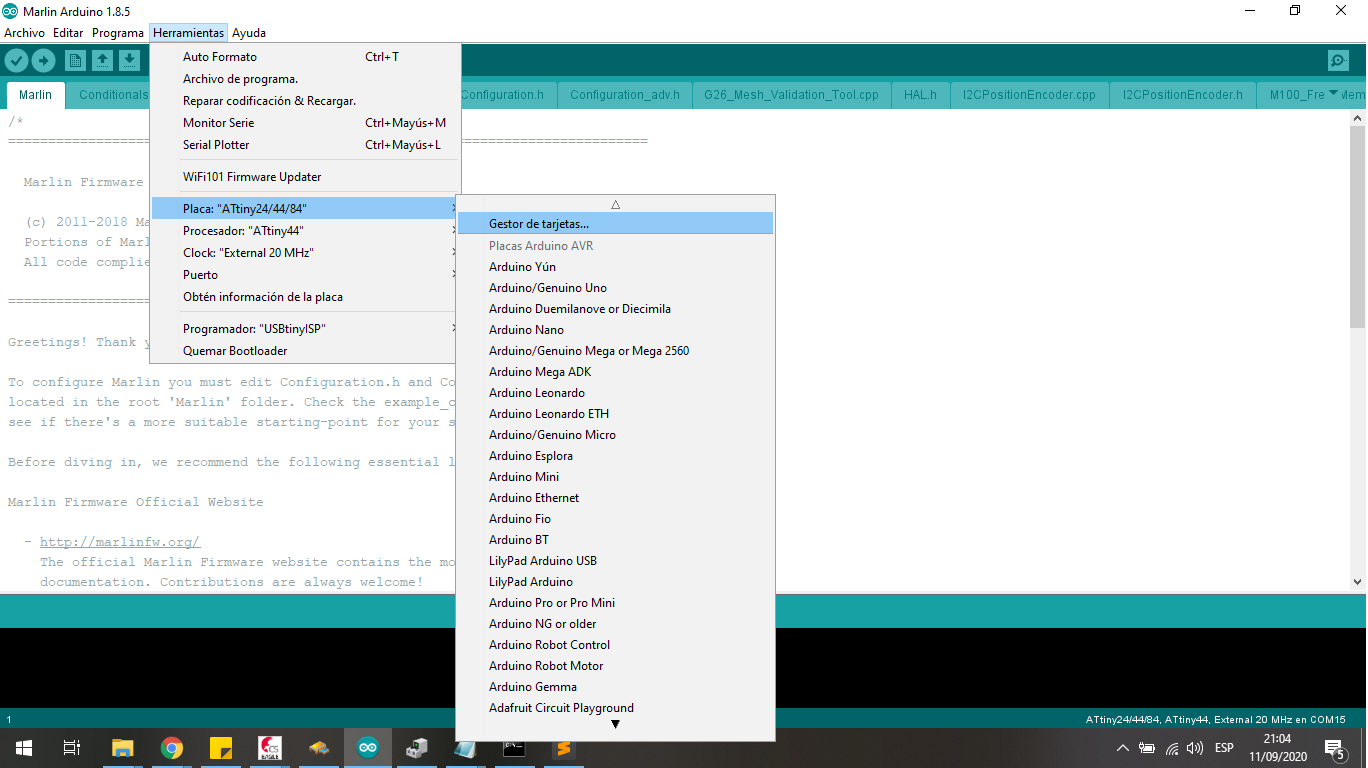Open the Serial Monitor magnifier icon

click(x=1338, y=61)
